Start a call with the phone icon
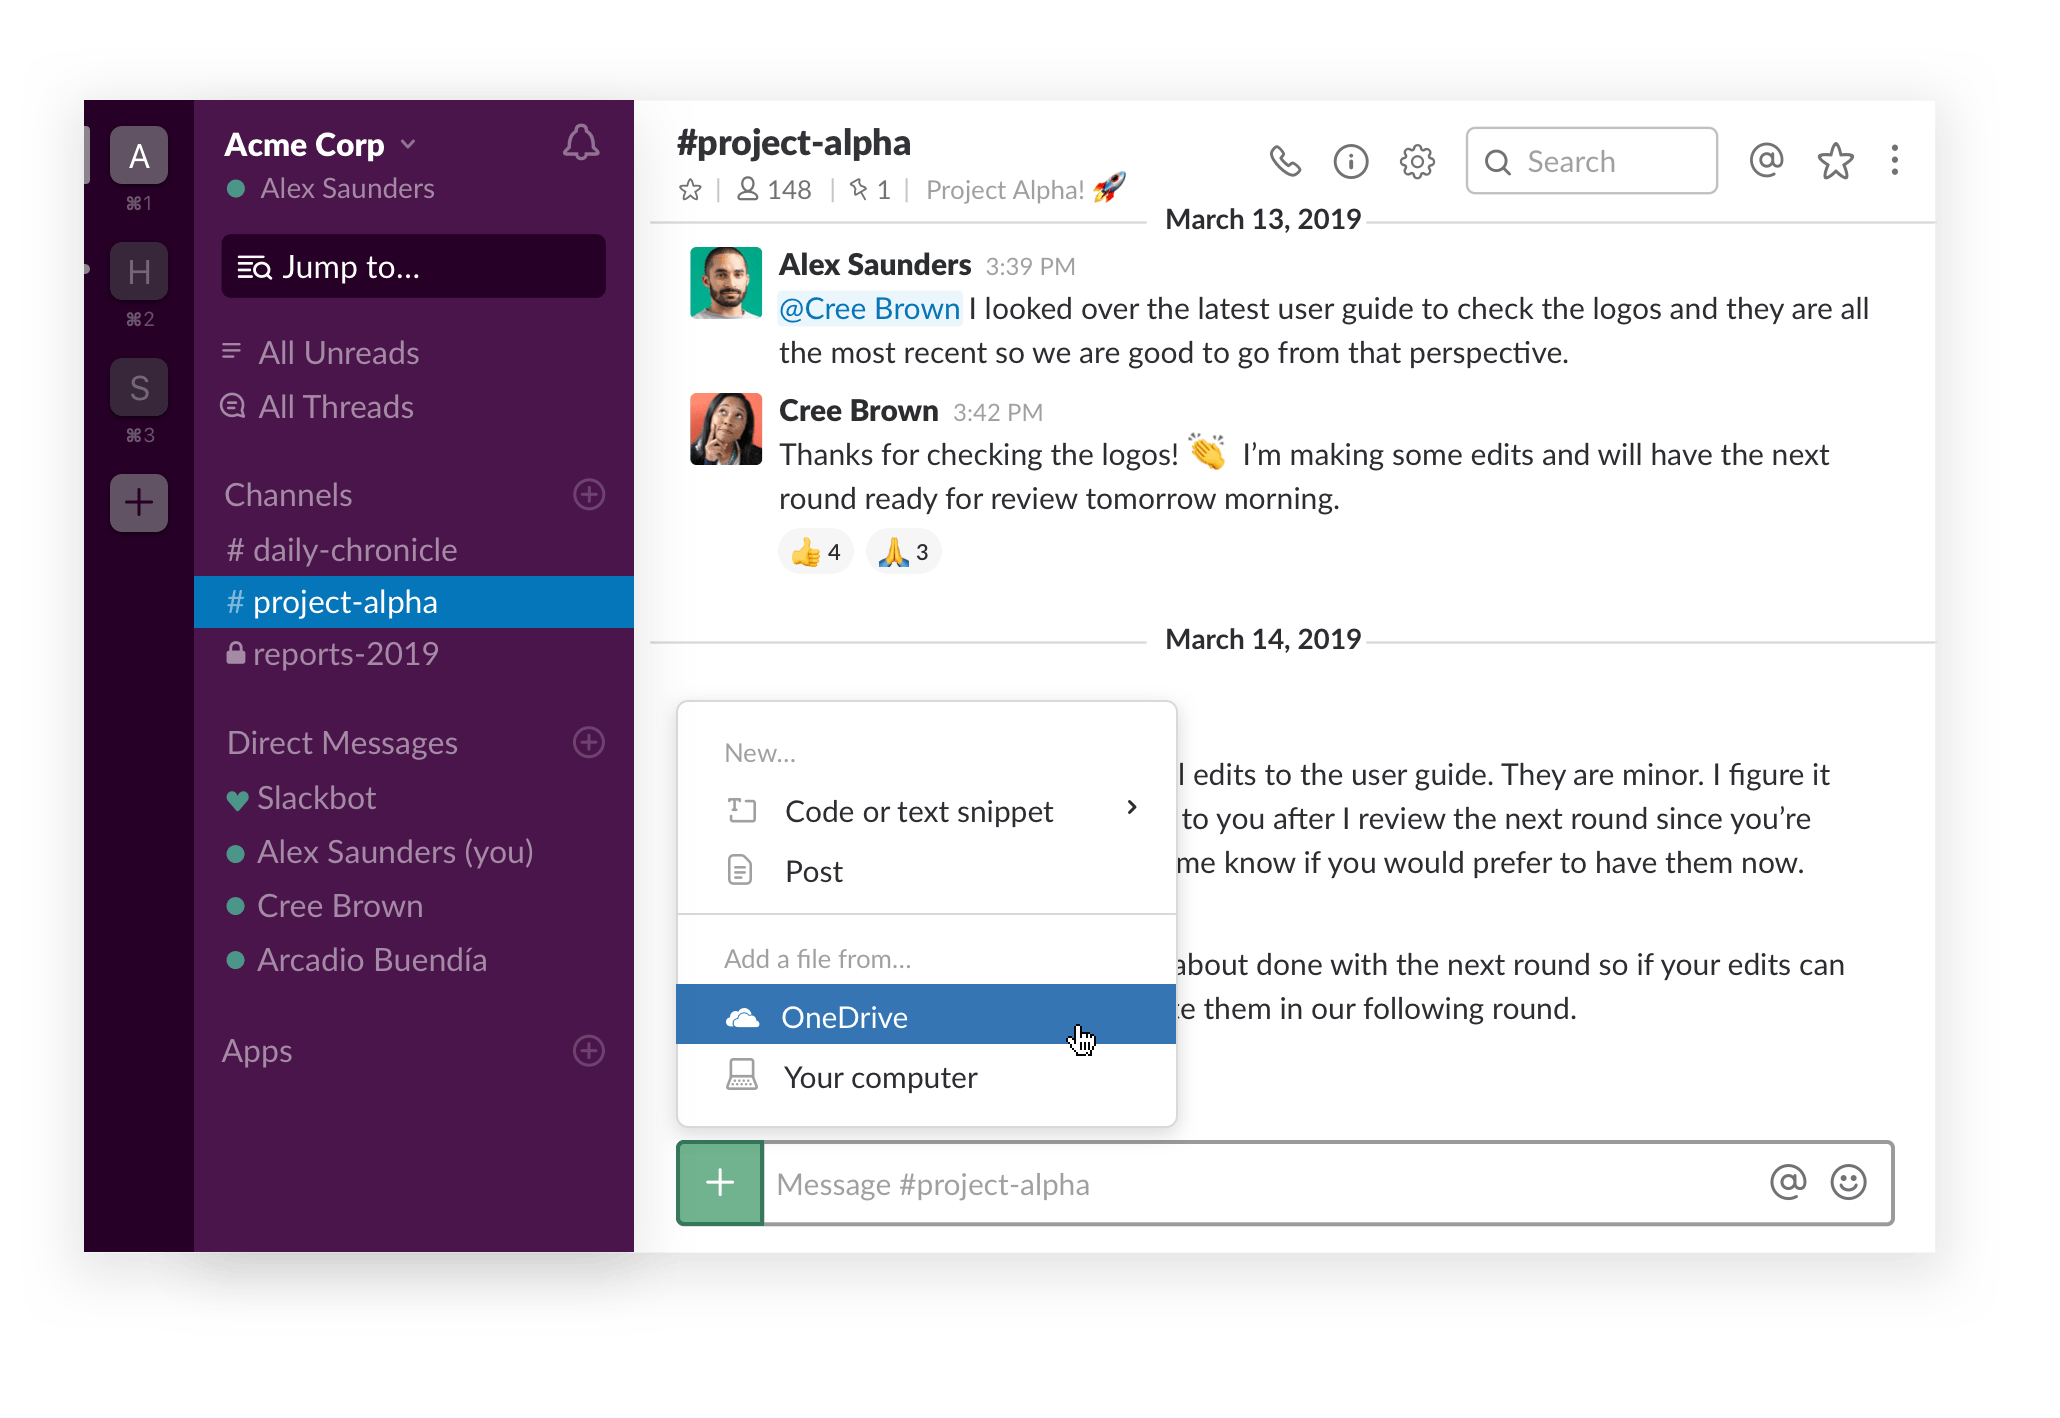 click(x=1286, y=161)
